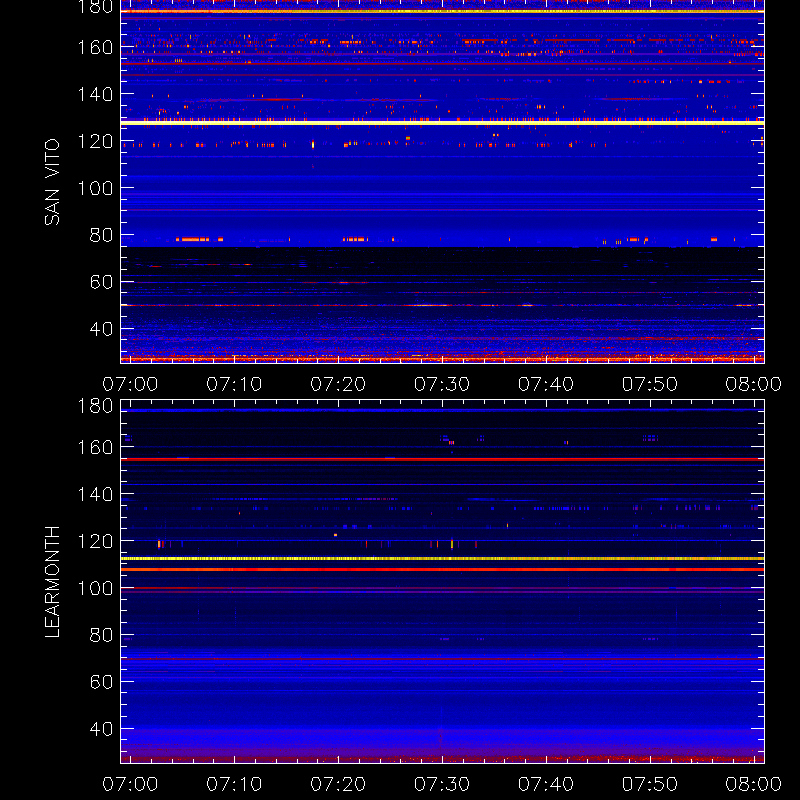Click 08:00 time label under Learmonth plot
This screenshot has width=800, height=800.
coord(754,784)
